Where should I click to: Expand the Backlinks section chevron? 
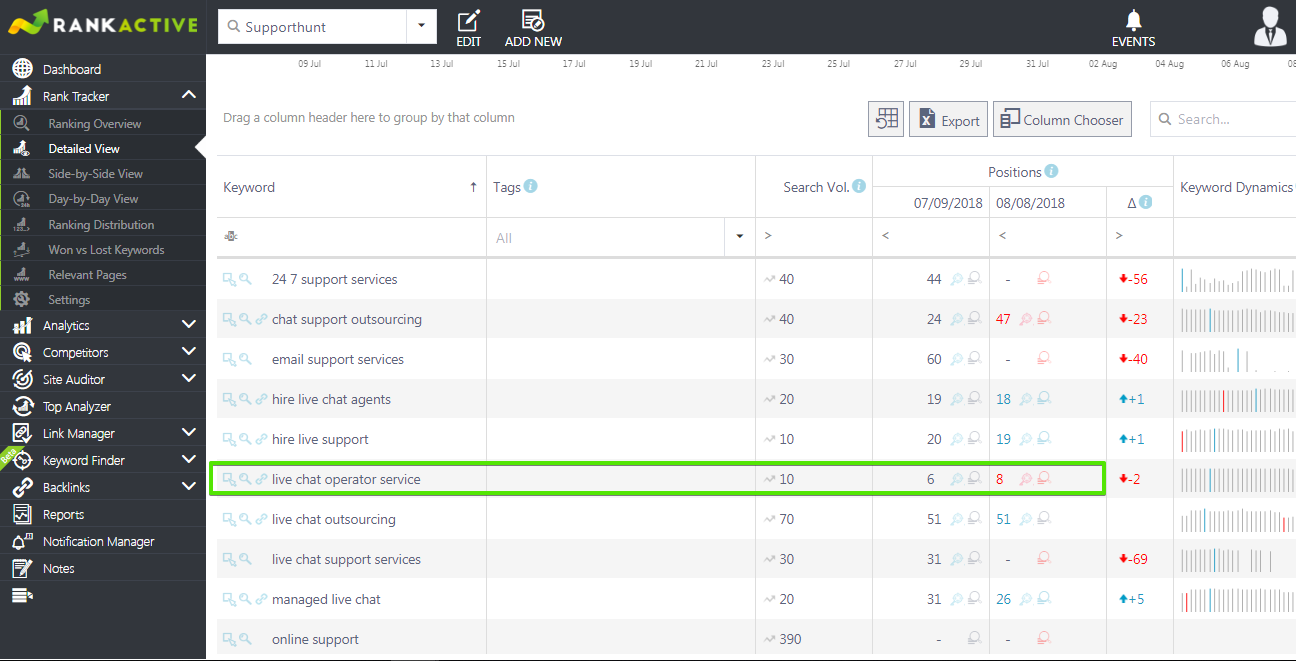pos(189,487)
